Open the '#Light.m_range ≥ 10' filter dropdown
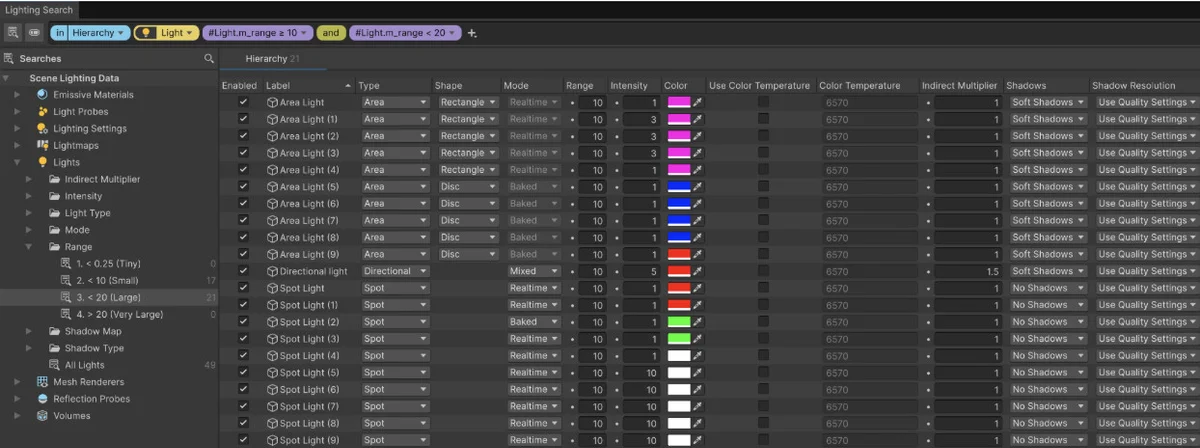This screenshot has height=448, width=1200. tap(258, 33)
